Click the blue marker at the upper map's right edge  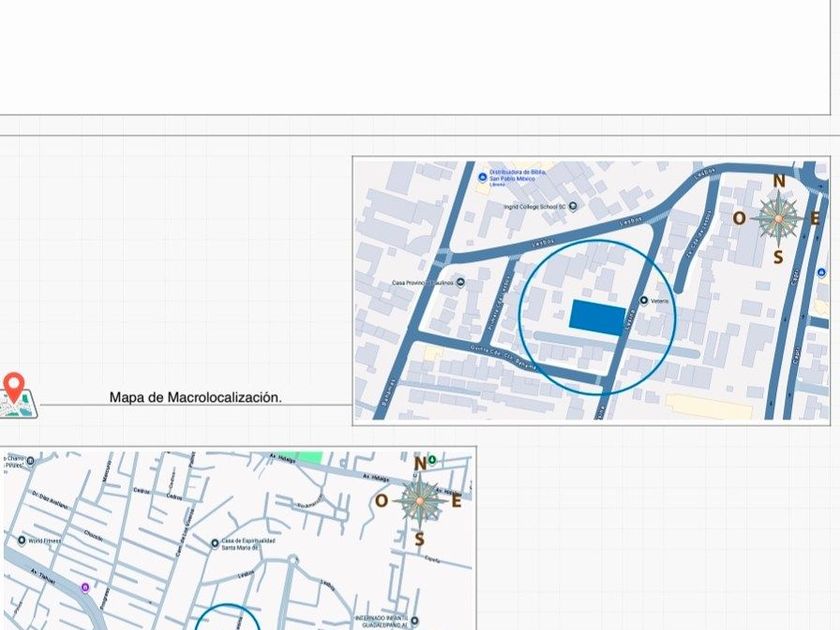(822, 273)
